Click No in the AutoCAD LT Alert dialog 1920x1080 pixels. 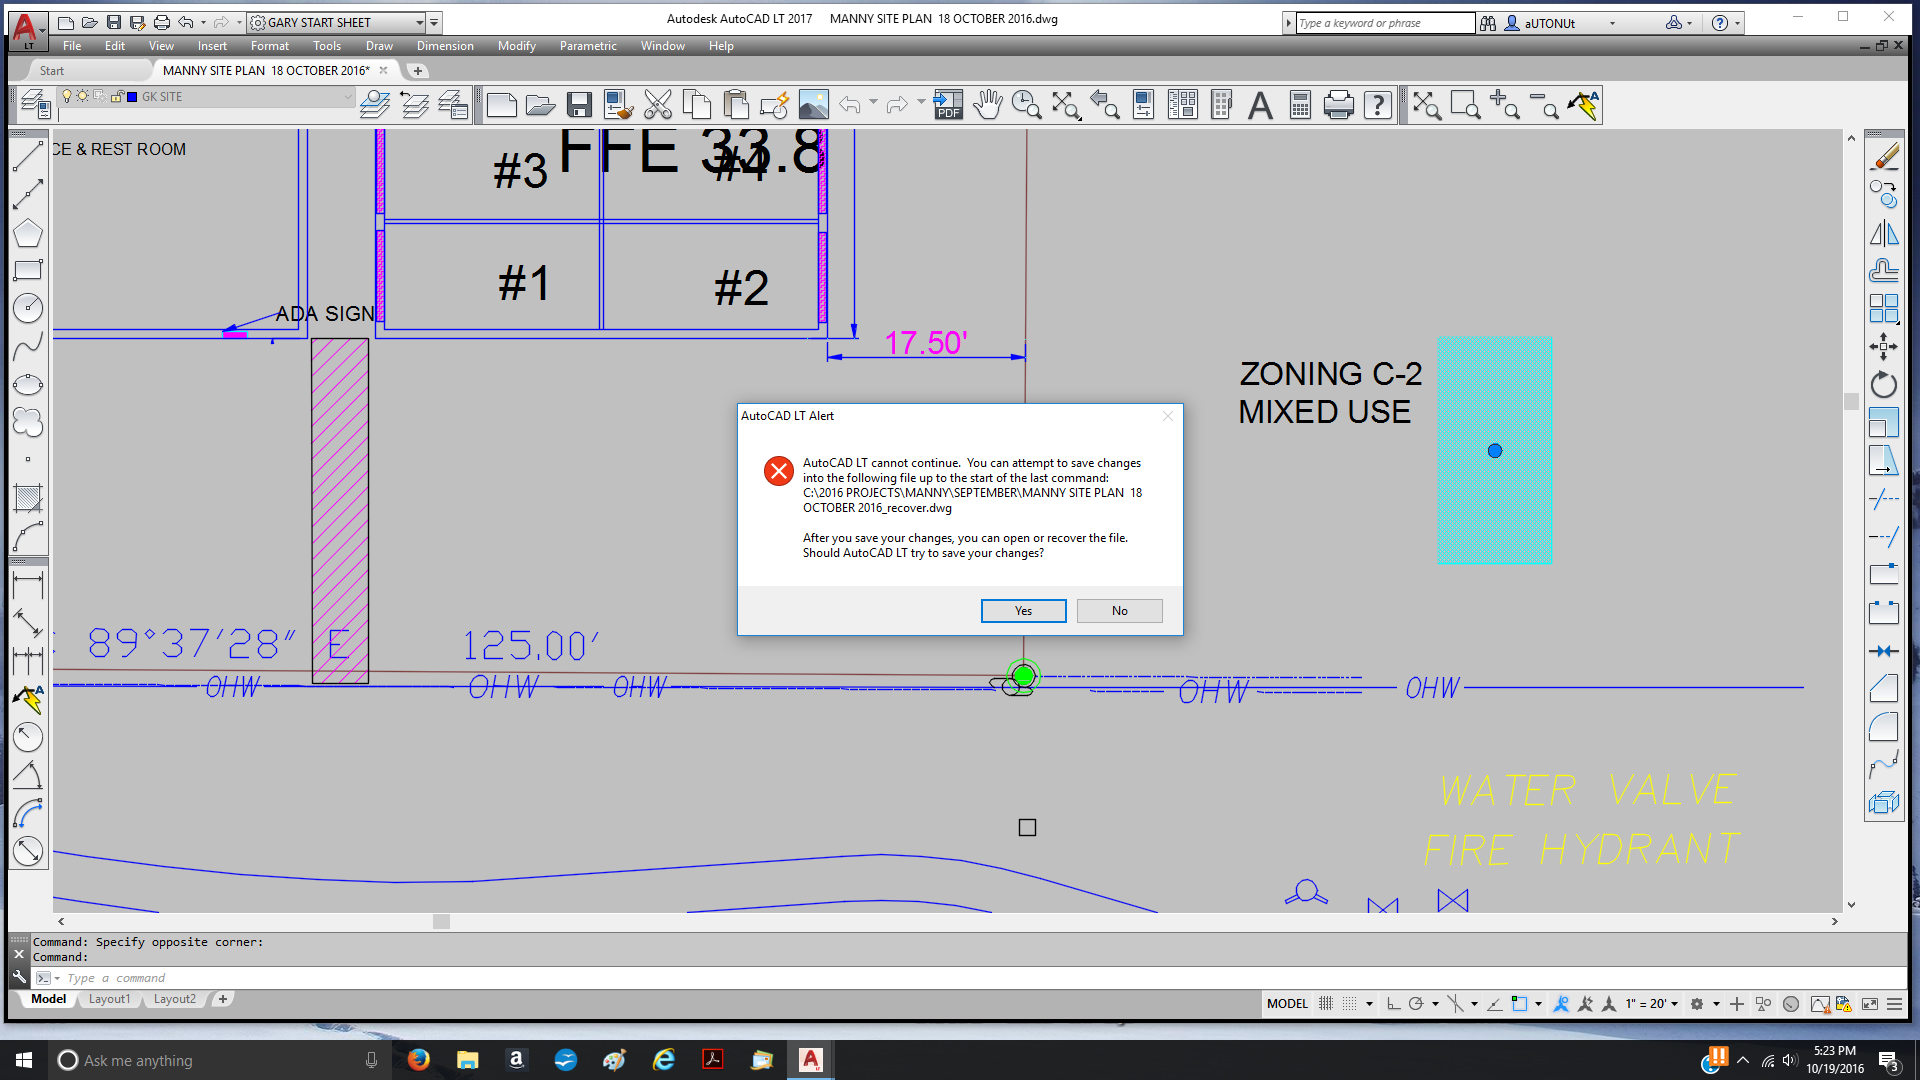(x=1119, y=610)
